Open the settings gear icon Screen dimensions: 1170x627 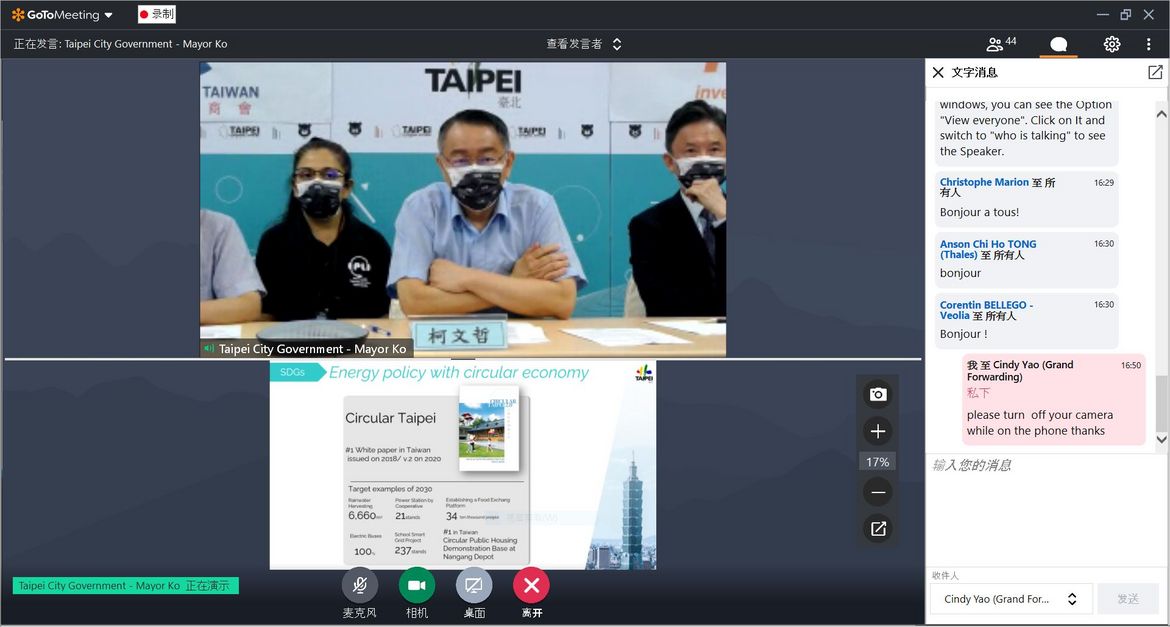(x=1112, y=44)
